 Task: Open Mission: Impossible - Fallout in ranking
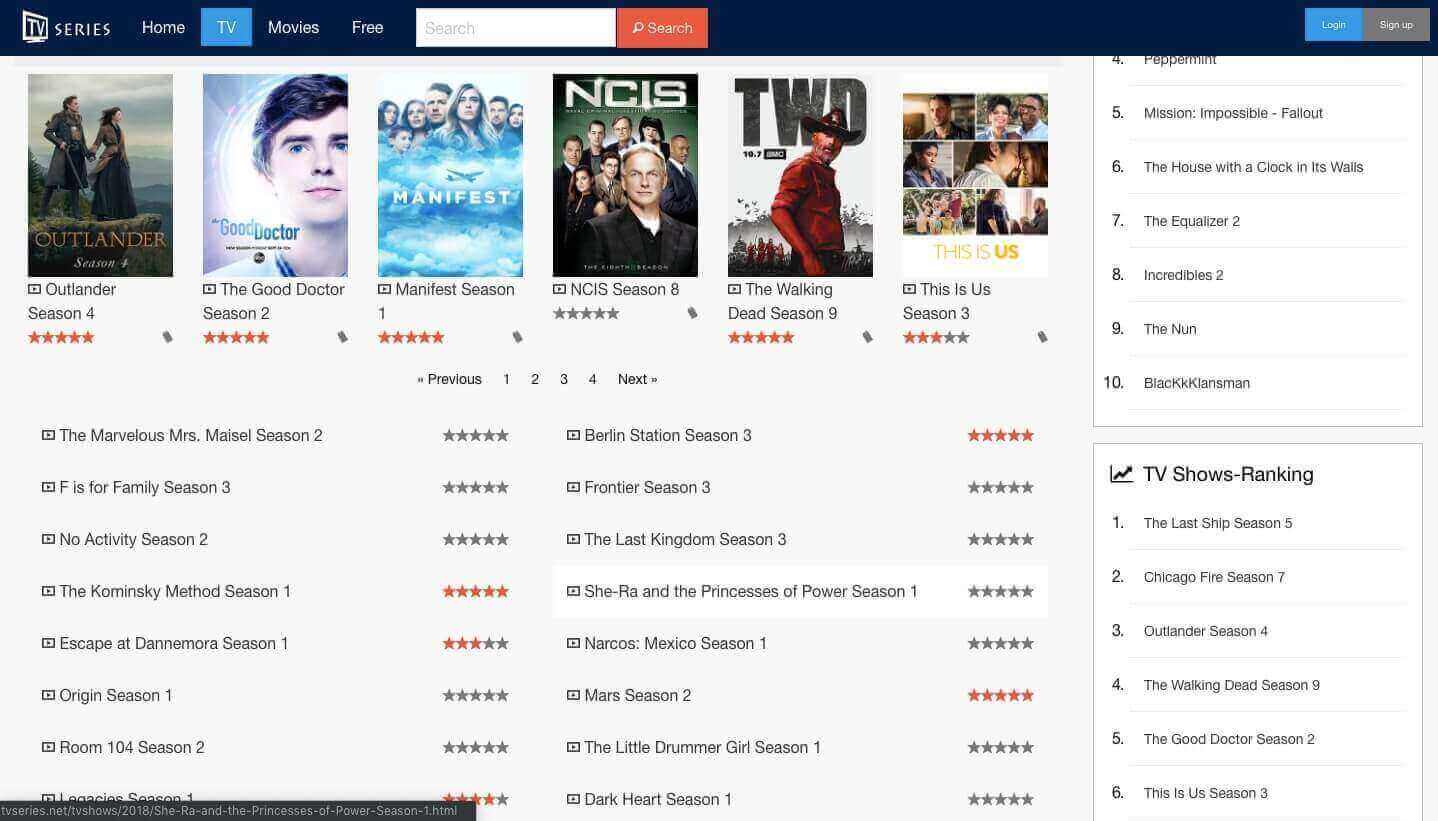pyautogui.click(x=1233, y=113)
